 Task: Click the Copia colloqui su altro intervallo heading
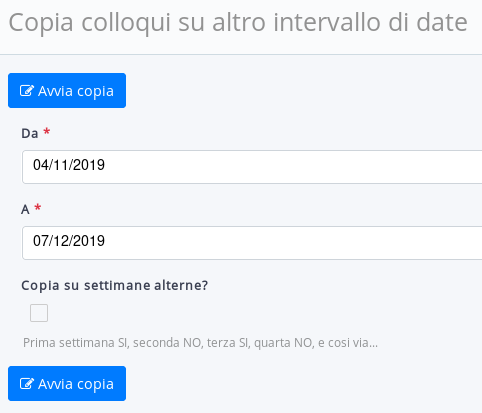tap(238, 23)
